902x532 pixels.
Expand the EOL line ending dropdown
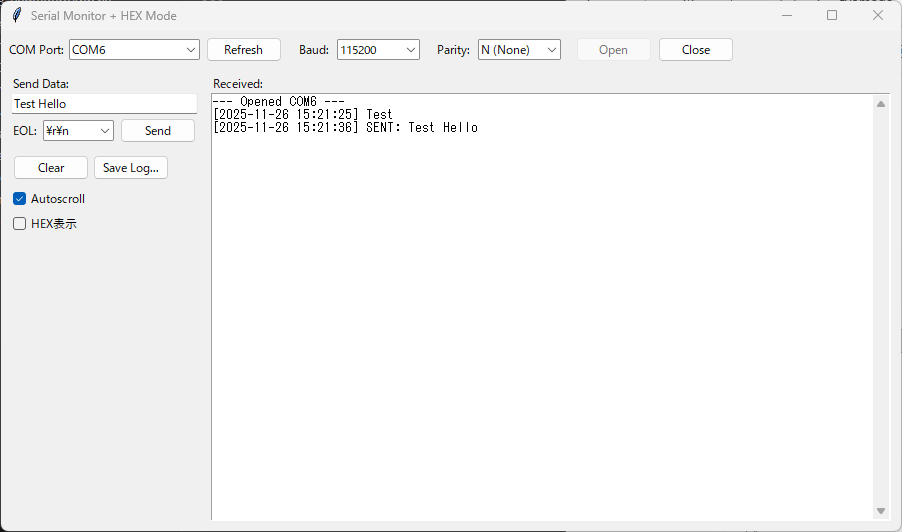click(105, 131)
